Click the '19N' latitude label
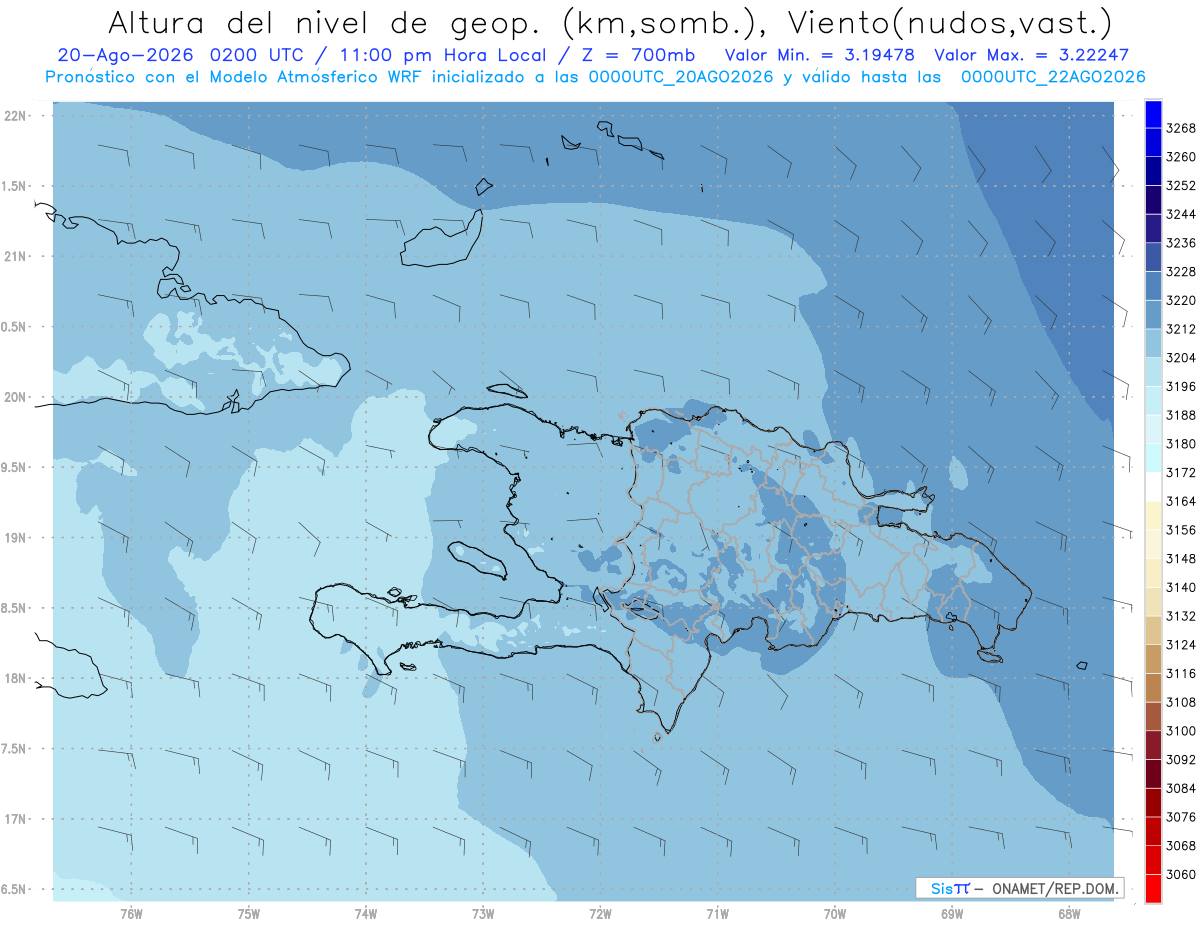This screenshot has height=927, width=1200. point(16,538)
